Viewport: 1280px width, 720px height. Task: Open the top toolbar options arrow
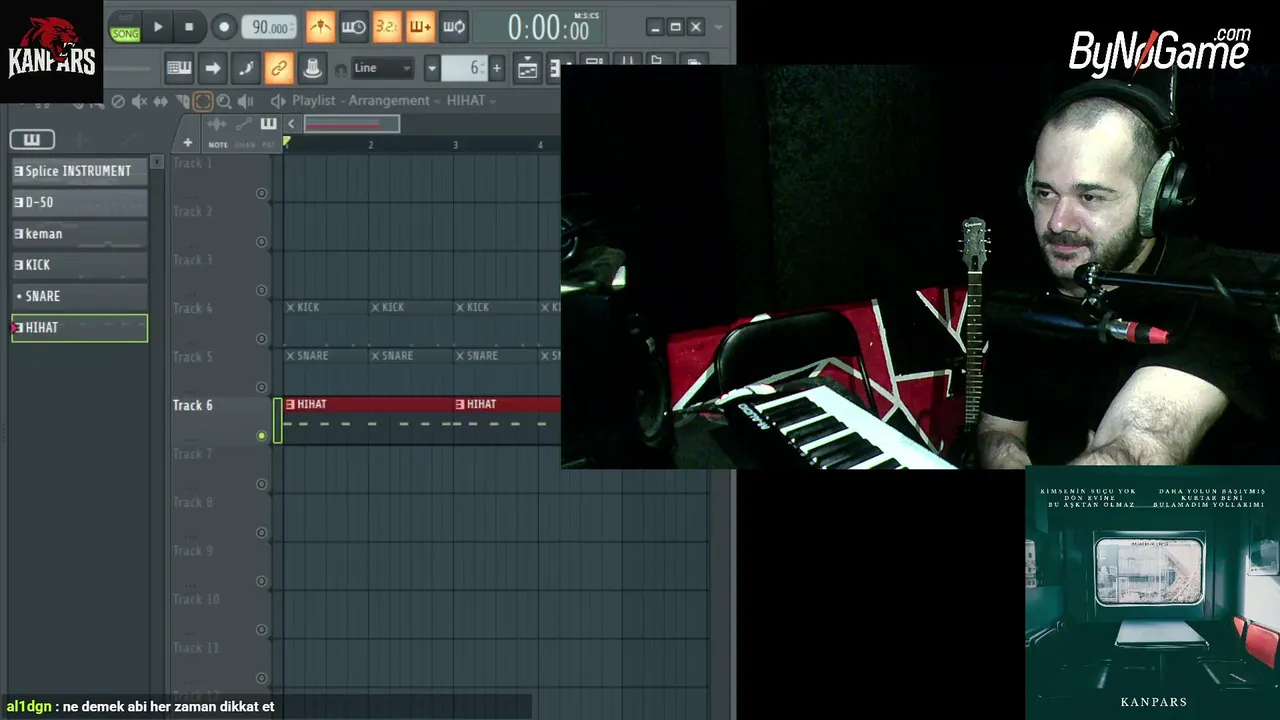click(x=718, y=27)
